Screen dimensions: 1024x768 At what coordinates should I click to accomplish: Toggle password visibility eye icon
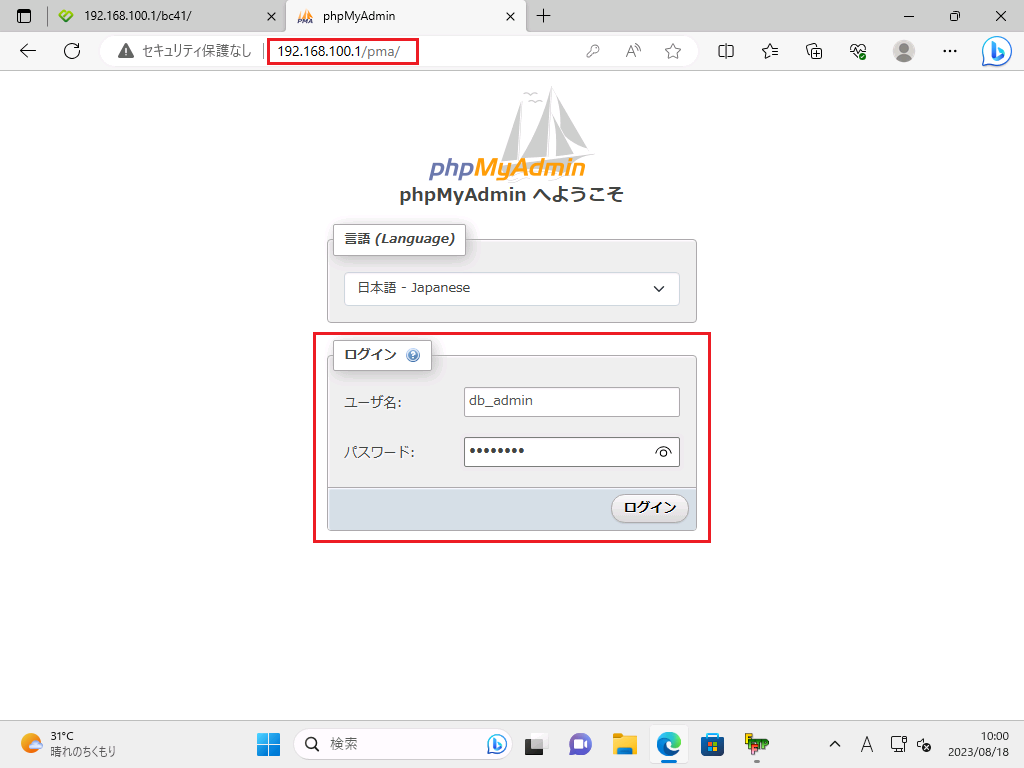click(663, 452)
